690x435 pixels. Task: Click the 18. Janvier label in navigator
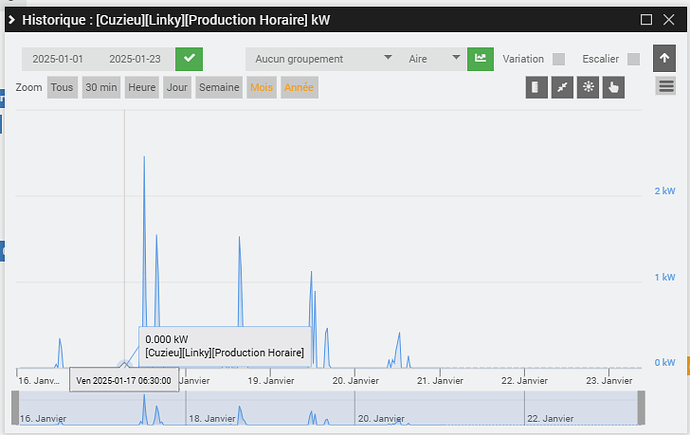tap(212, 418)
